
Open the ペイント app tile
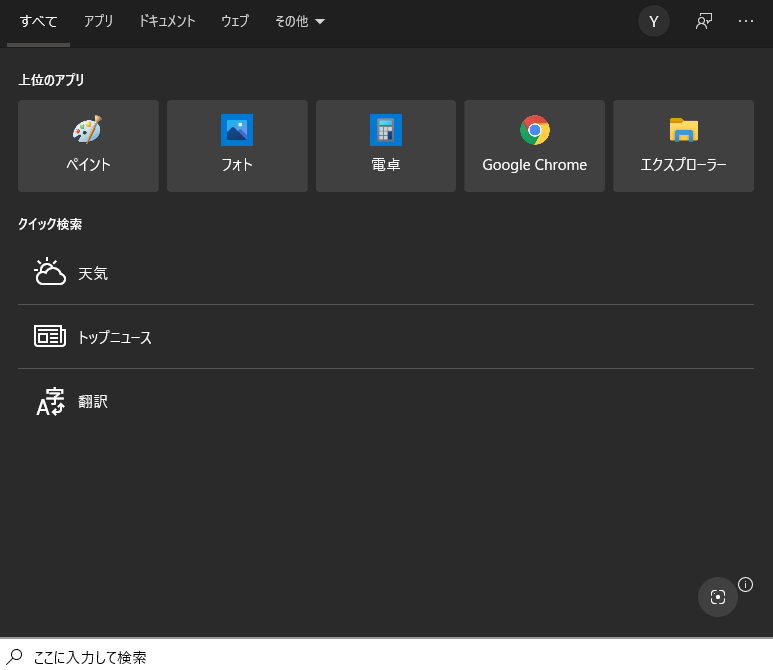click(88, 146)
